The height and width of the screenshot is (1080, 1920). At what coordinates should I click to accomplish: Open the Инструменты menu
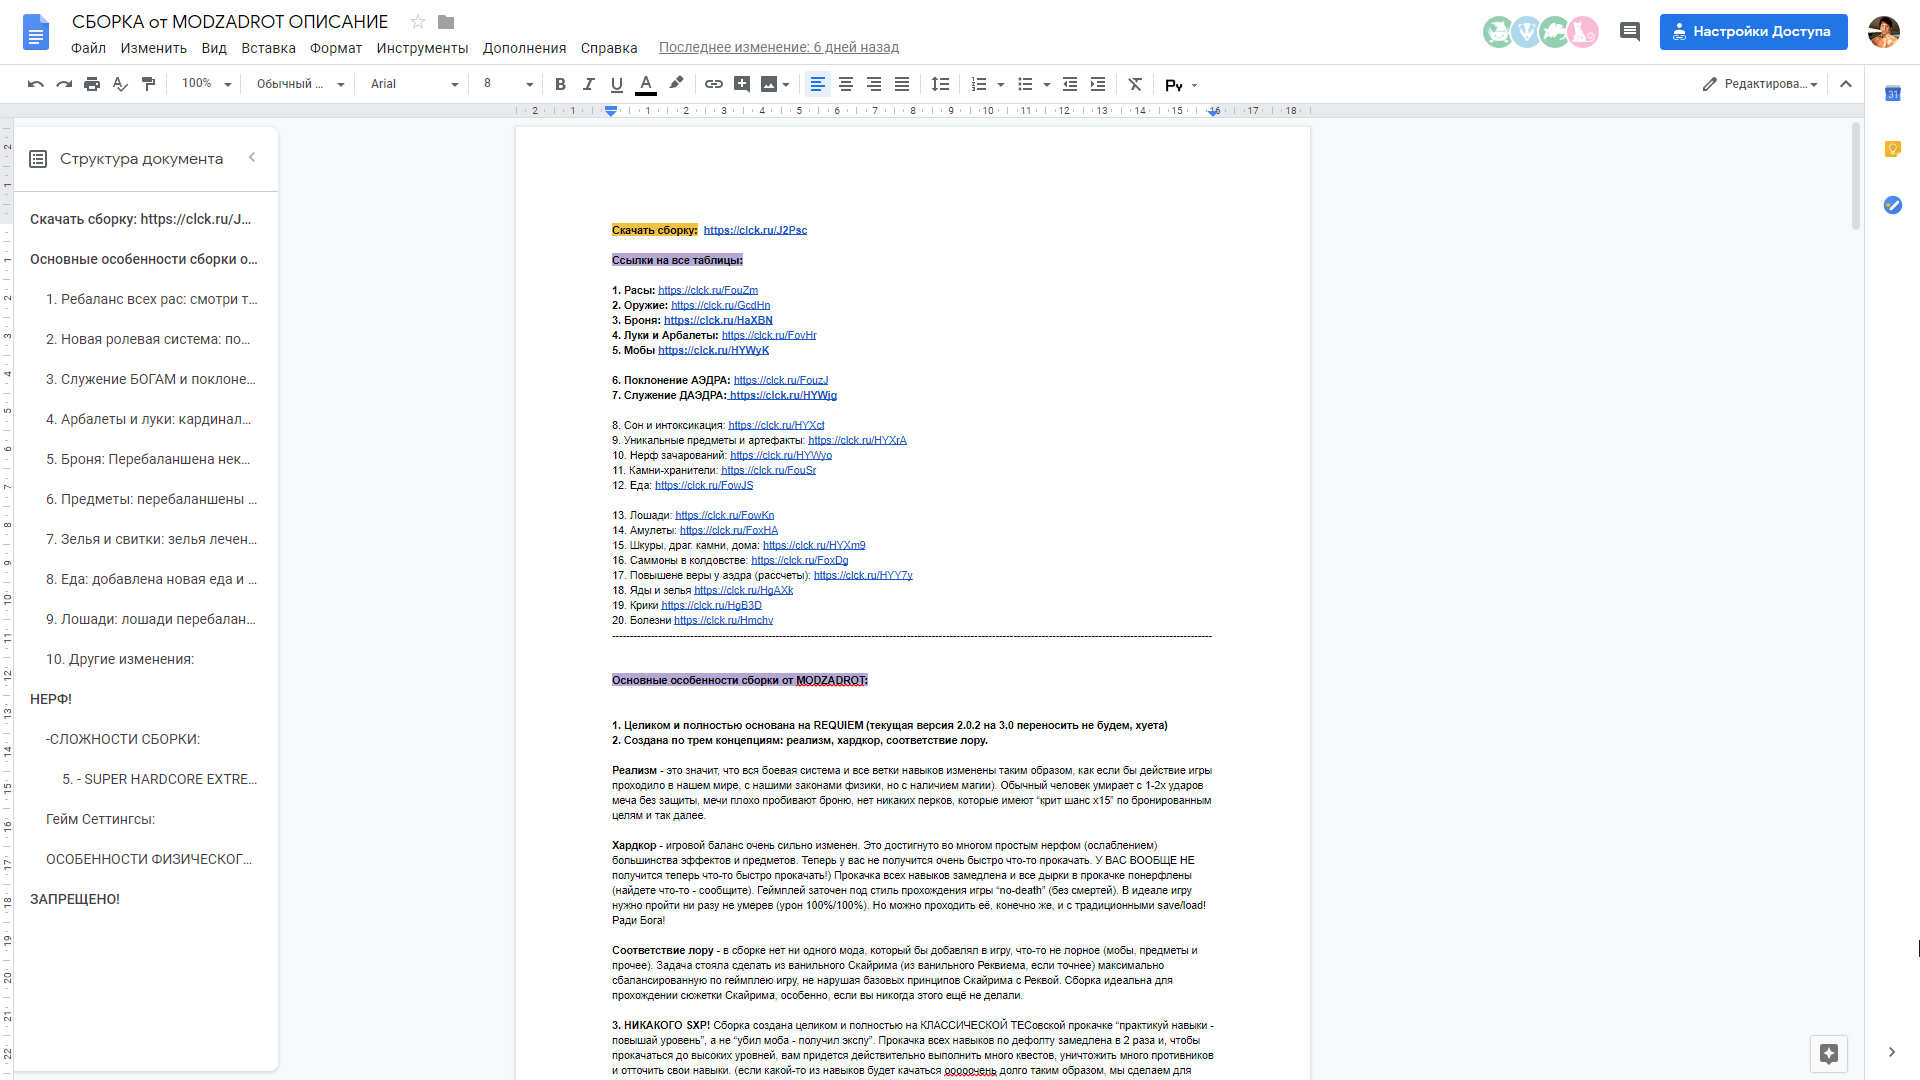[422, 48]
